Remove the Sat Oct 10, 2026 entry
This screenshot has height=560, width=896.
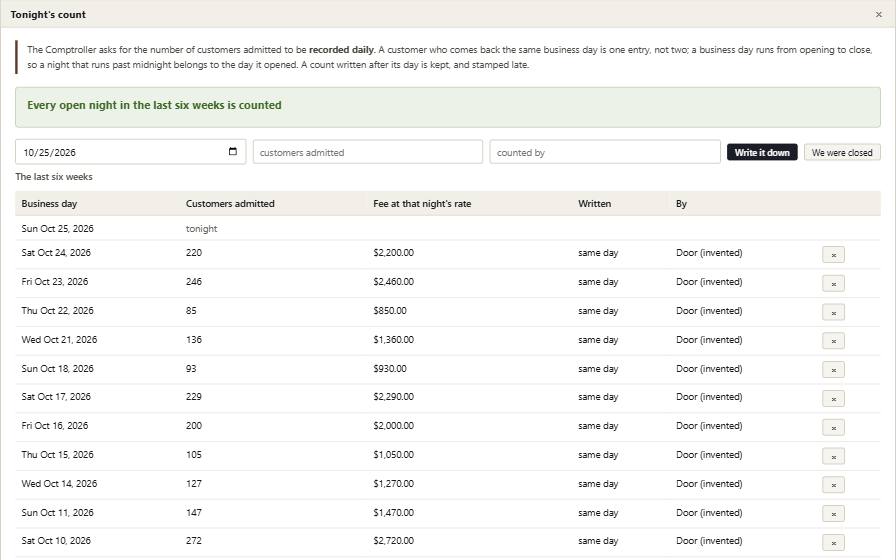pos(833,542)
